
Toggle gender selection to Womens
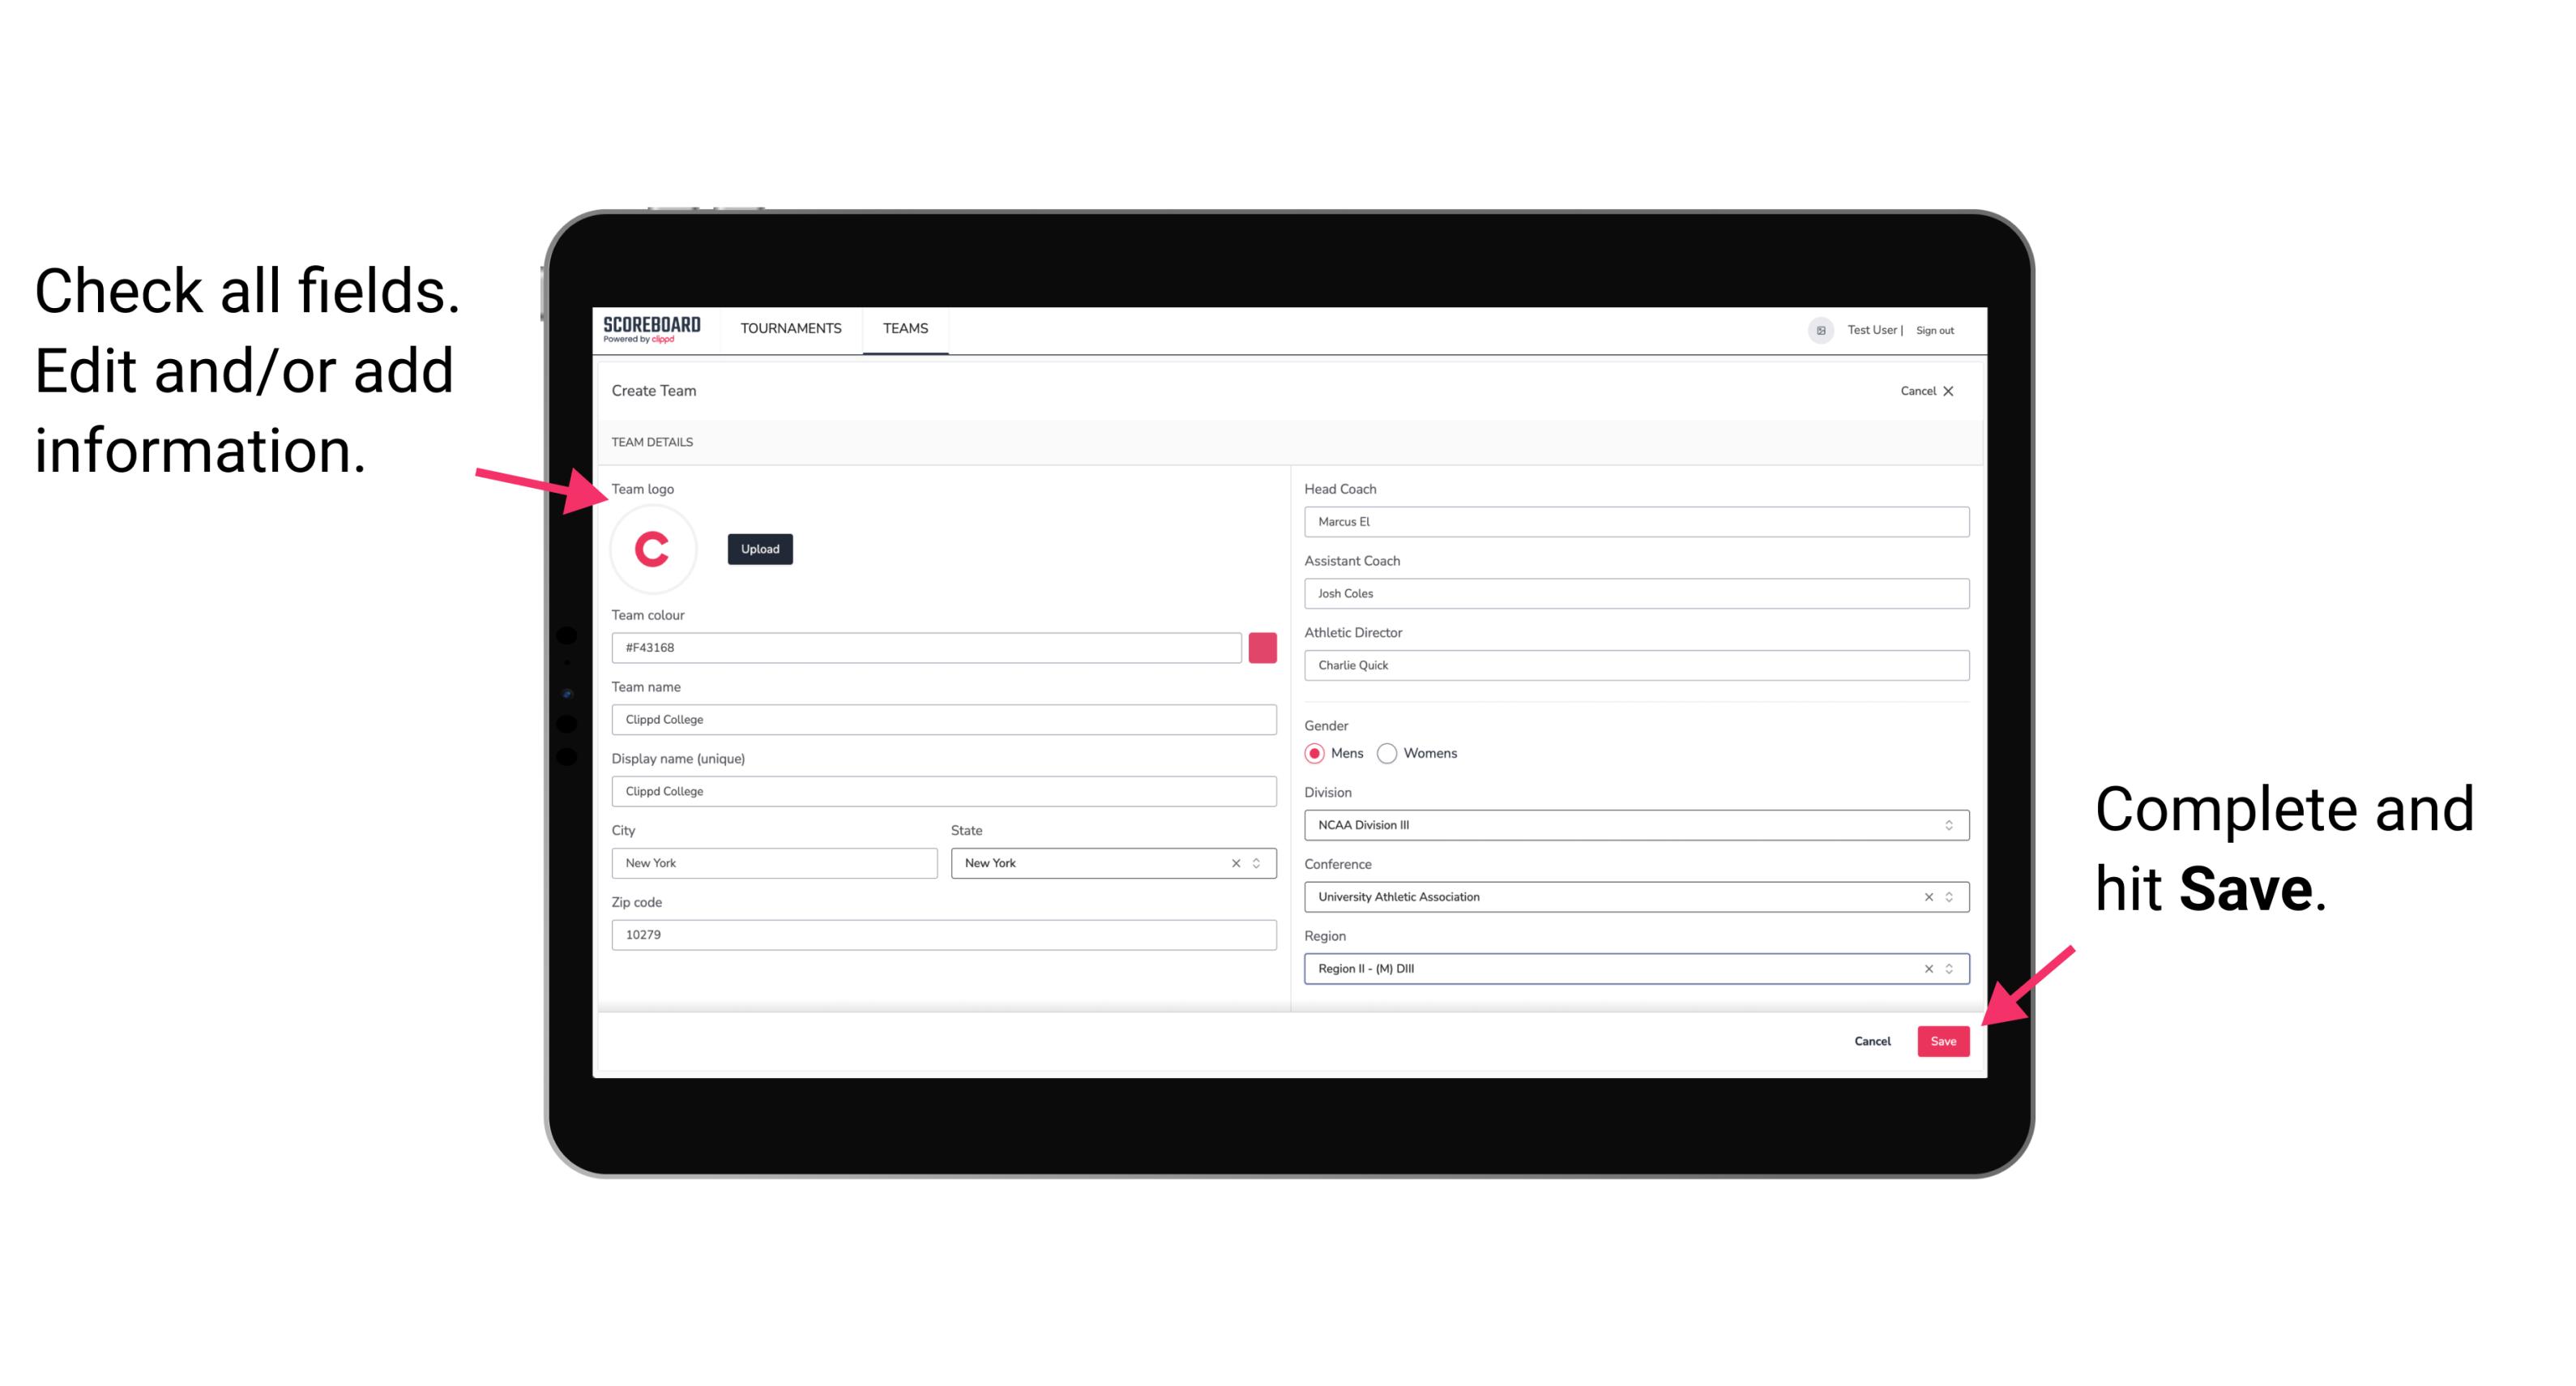[x=1394, y=755]
